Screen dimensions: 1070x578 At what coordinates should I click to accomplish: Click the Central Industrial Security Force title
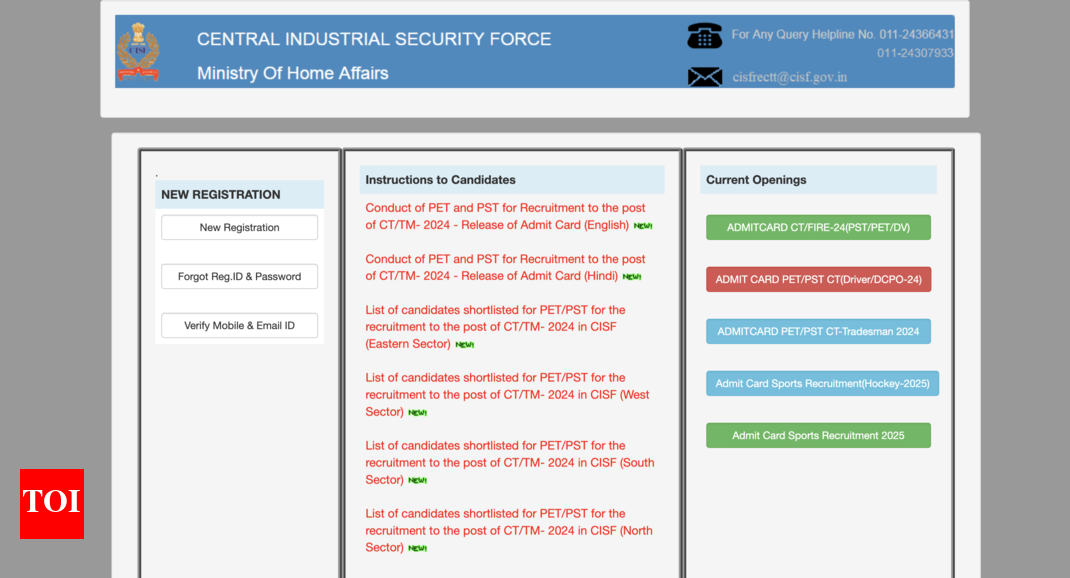coord(374,39)
